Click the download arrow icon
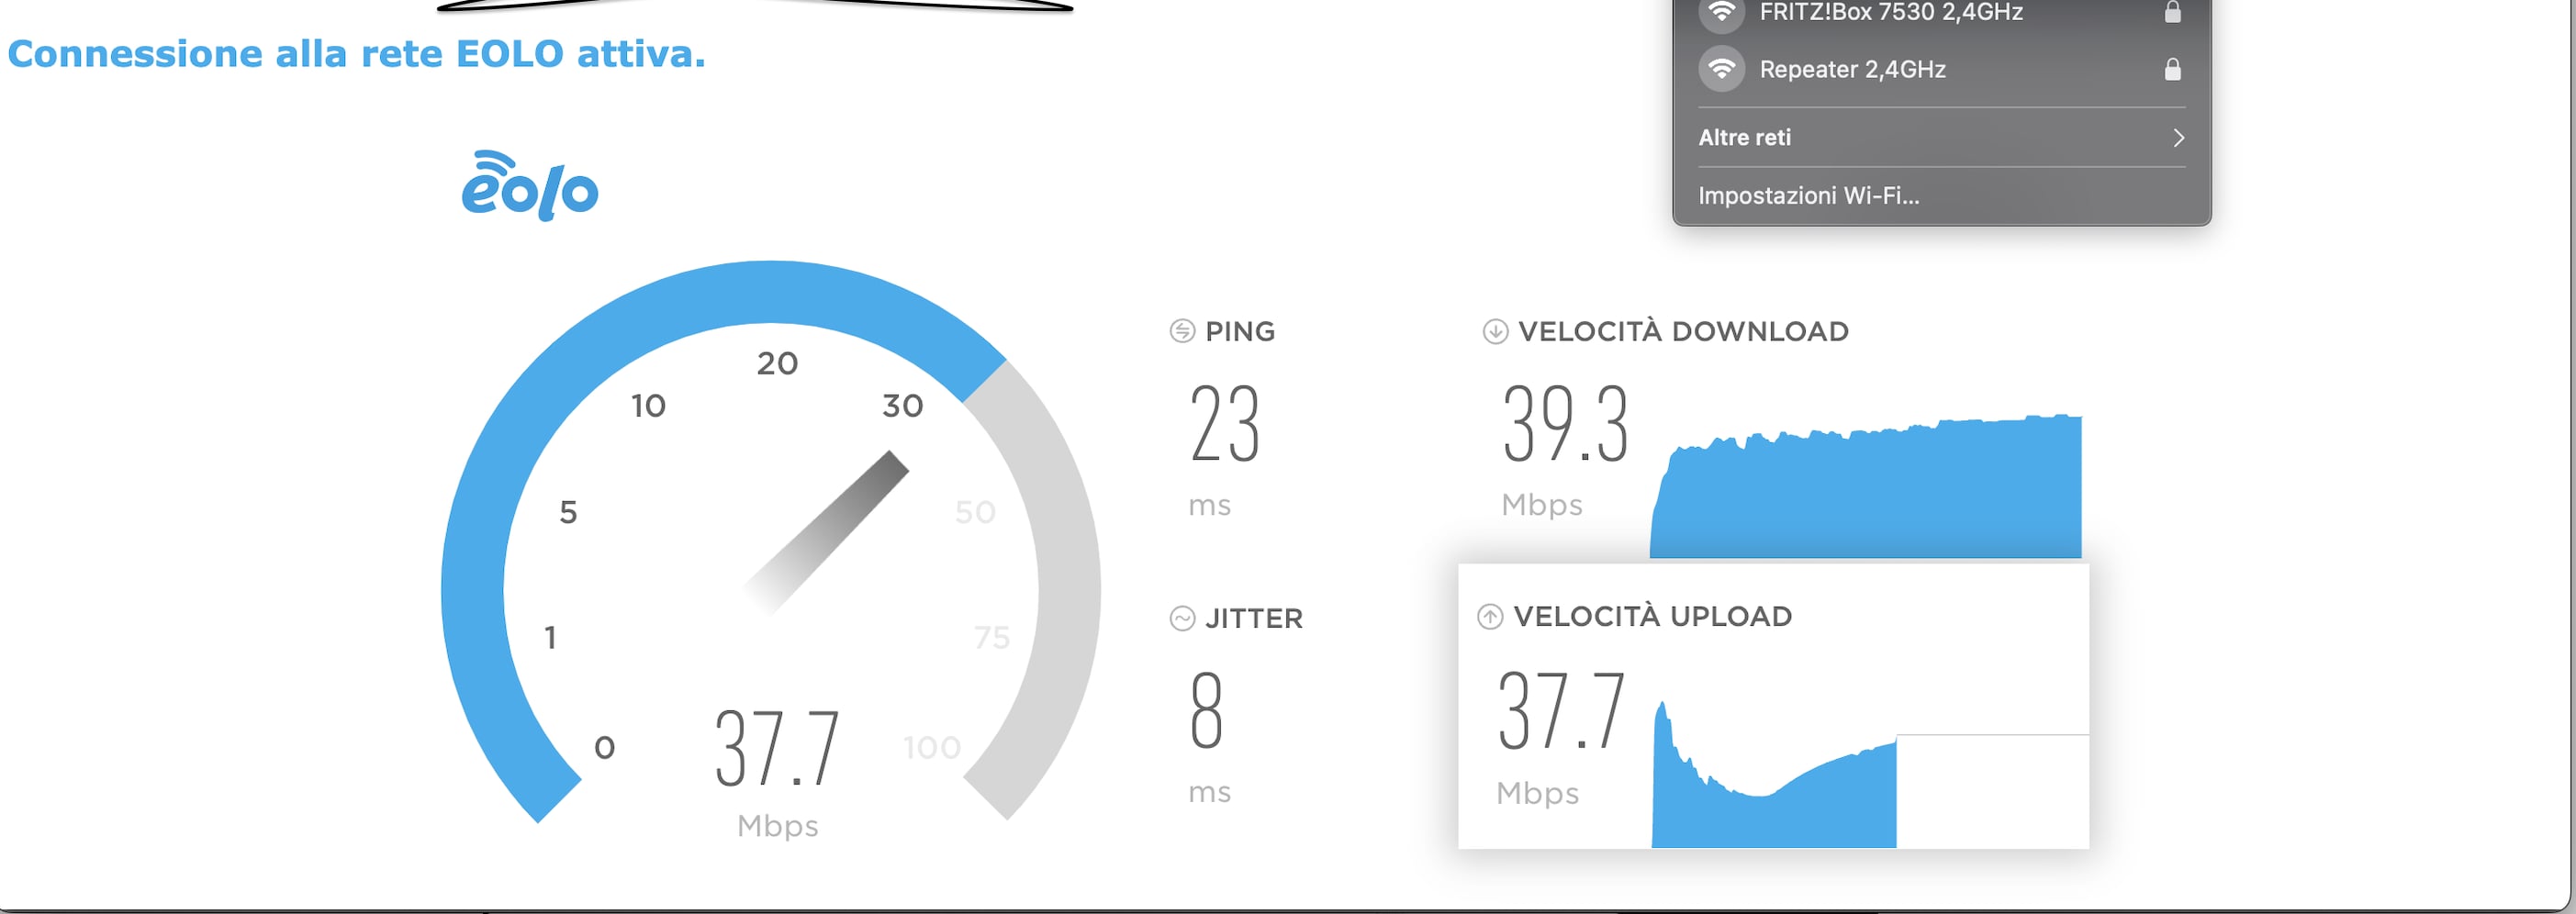 click(1495, 331)
